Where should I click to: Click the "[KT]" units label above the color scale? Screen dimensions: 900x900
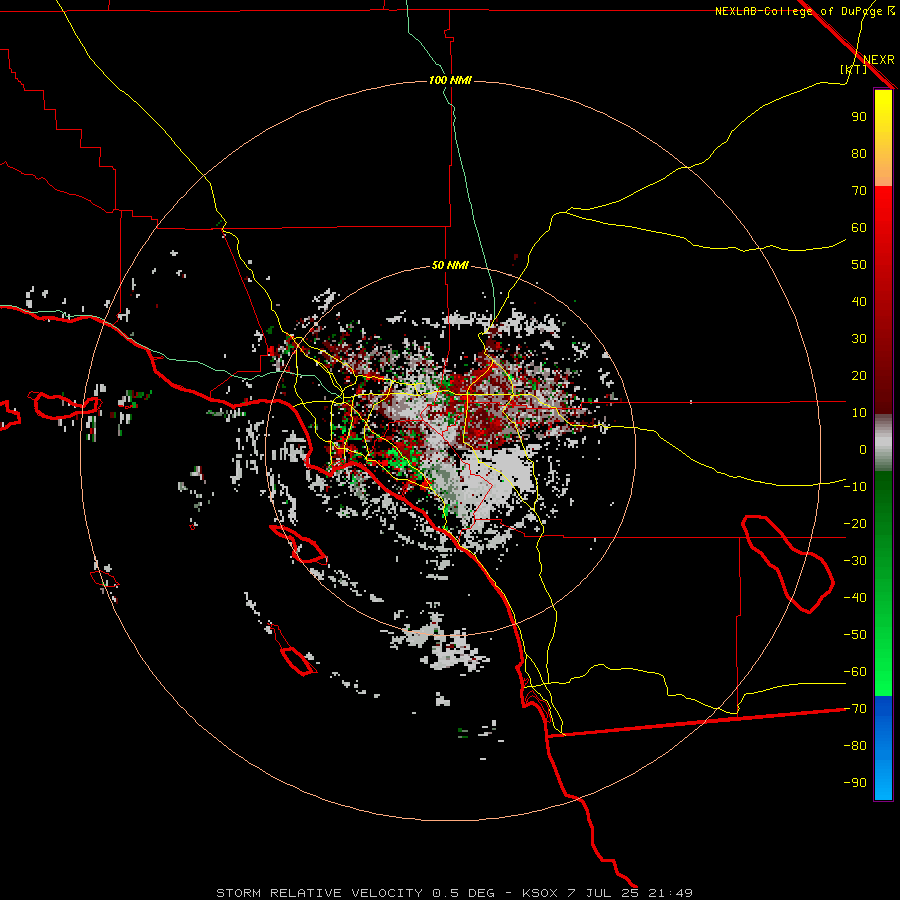(854, 69)
